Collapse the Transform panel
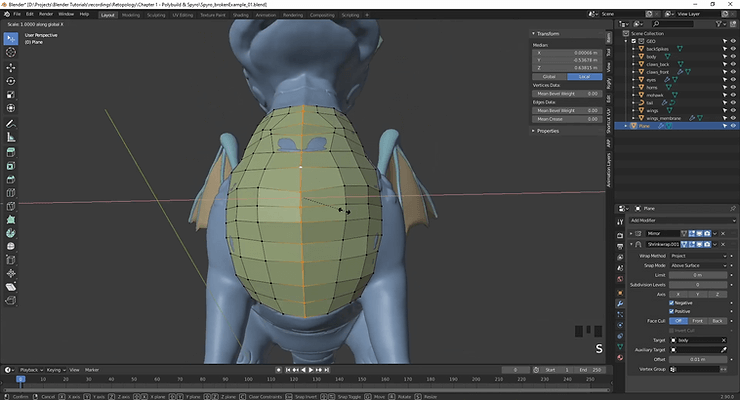 pos(533,33)
